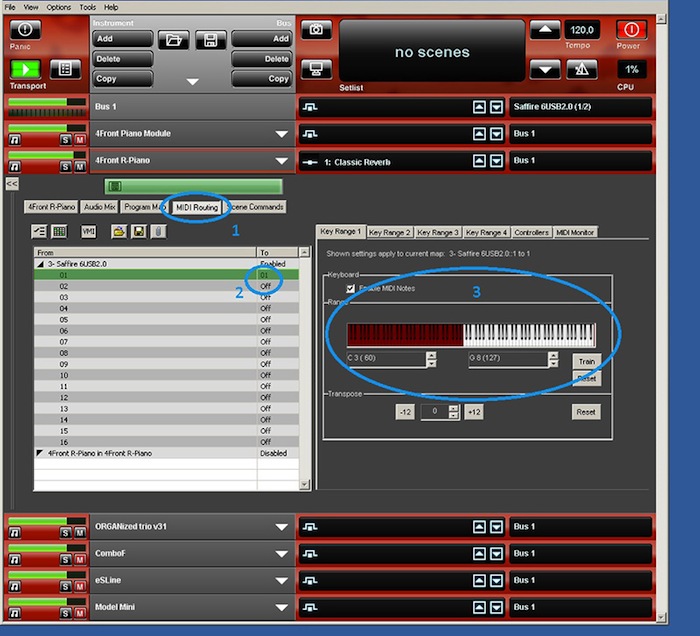Click the camera scene snapshot icon
Screen dimensions: 700x636
[x=316, y=30]
